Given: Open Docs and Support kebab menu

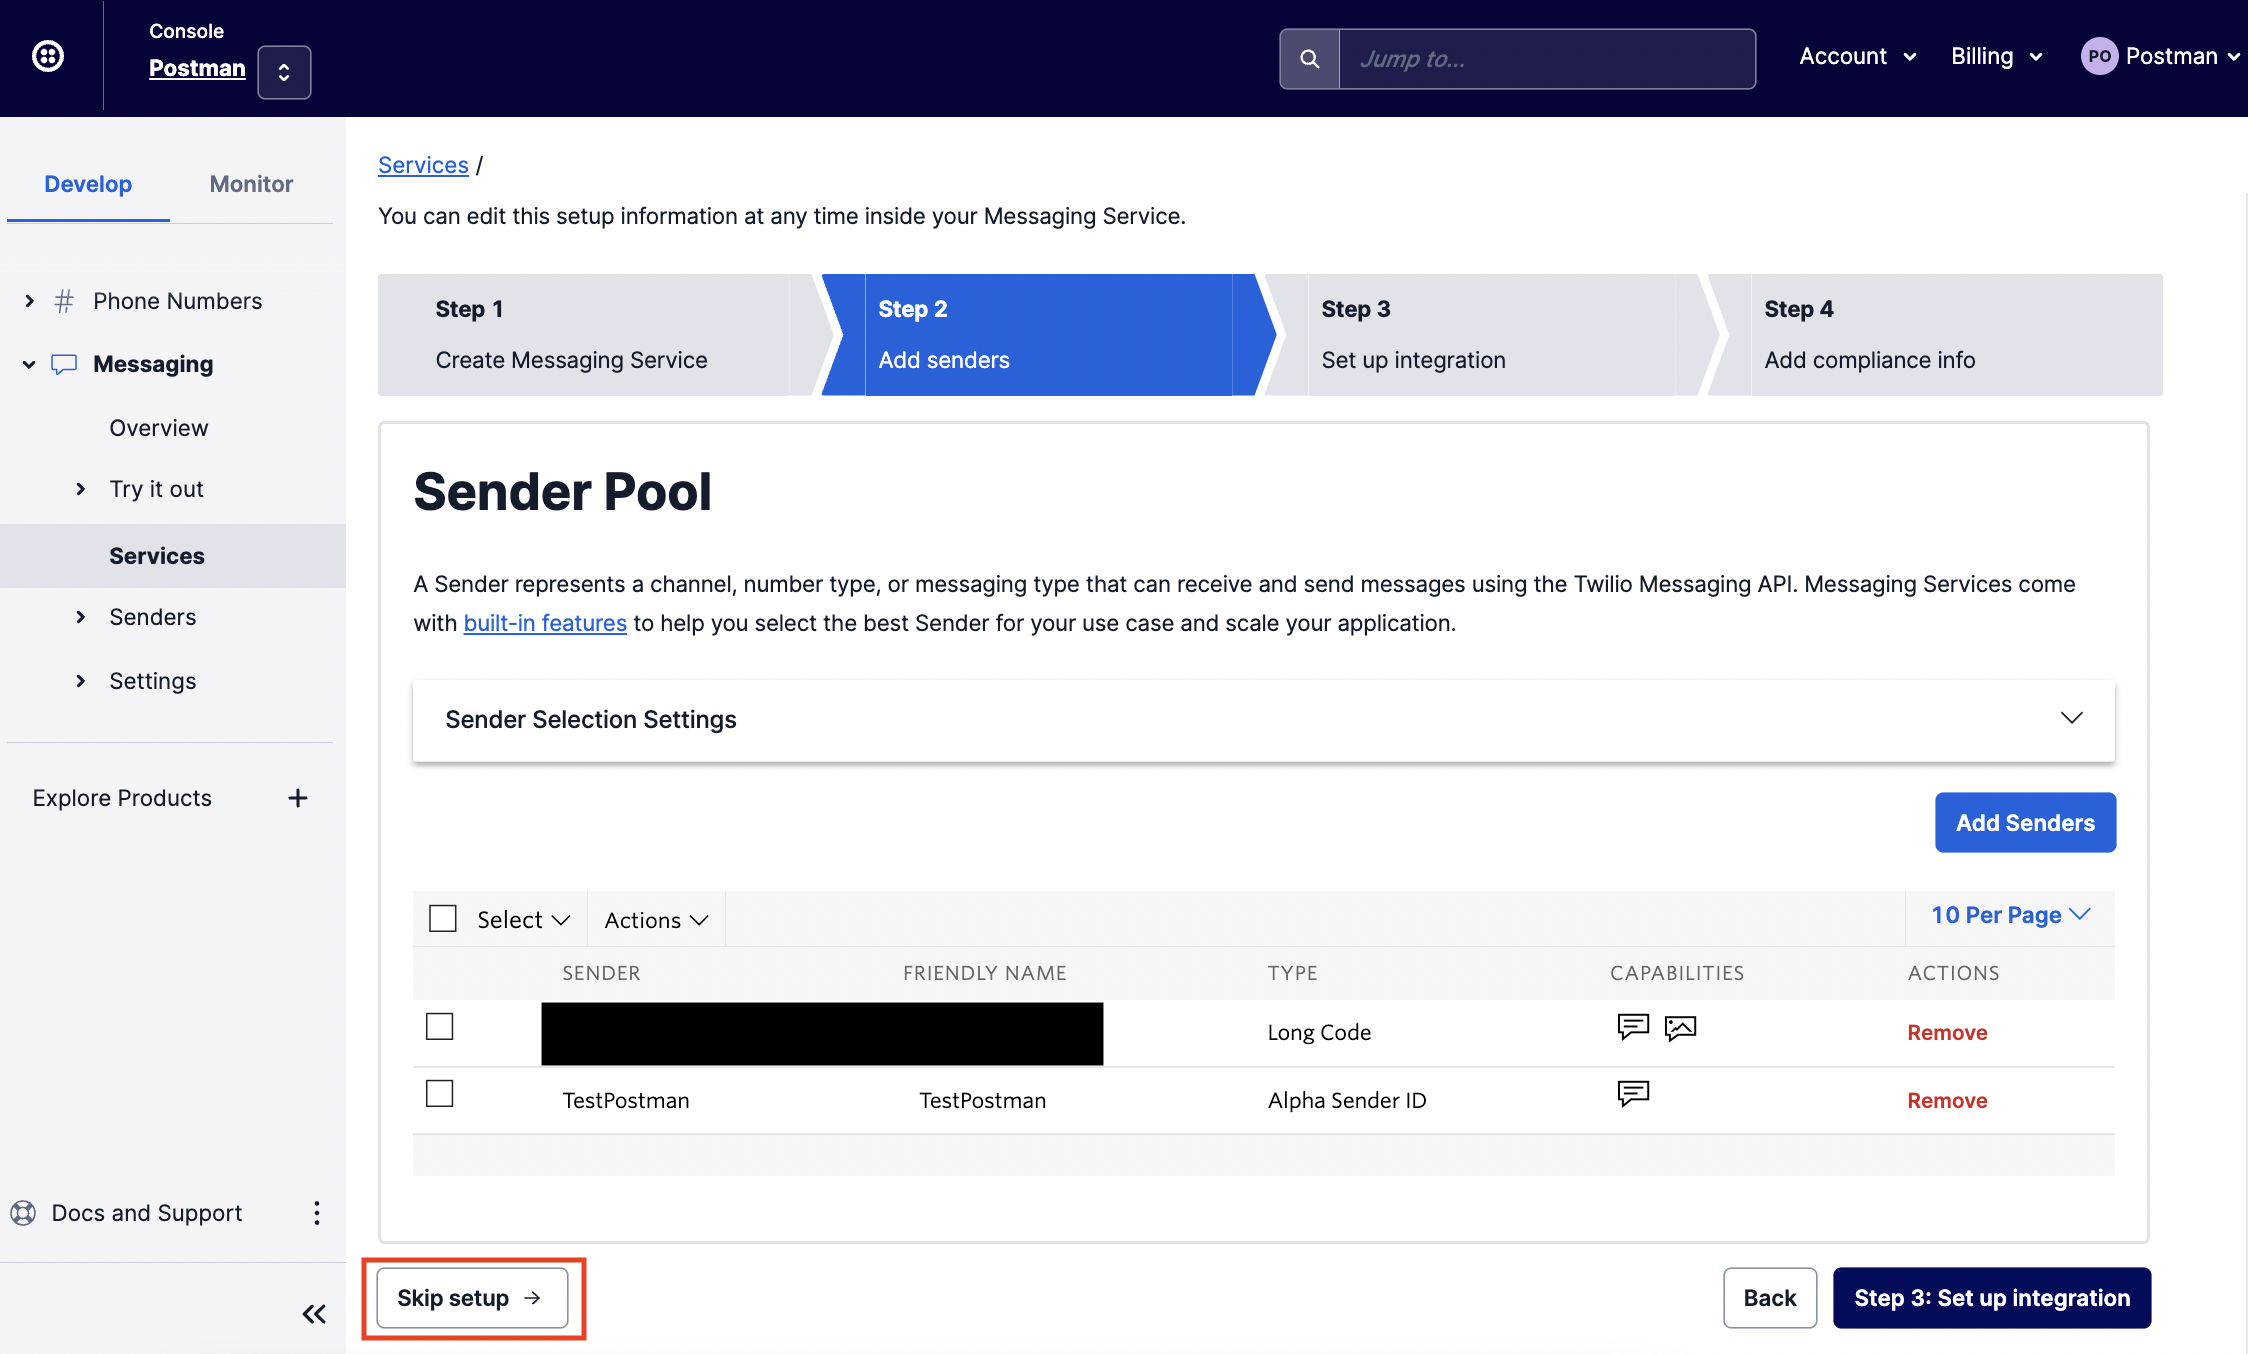Looking at the screenshot, I should point(317,1213).
